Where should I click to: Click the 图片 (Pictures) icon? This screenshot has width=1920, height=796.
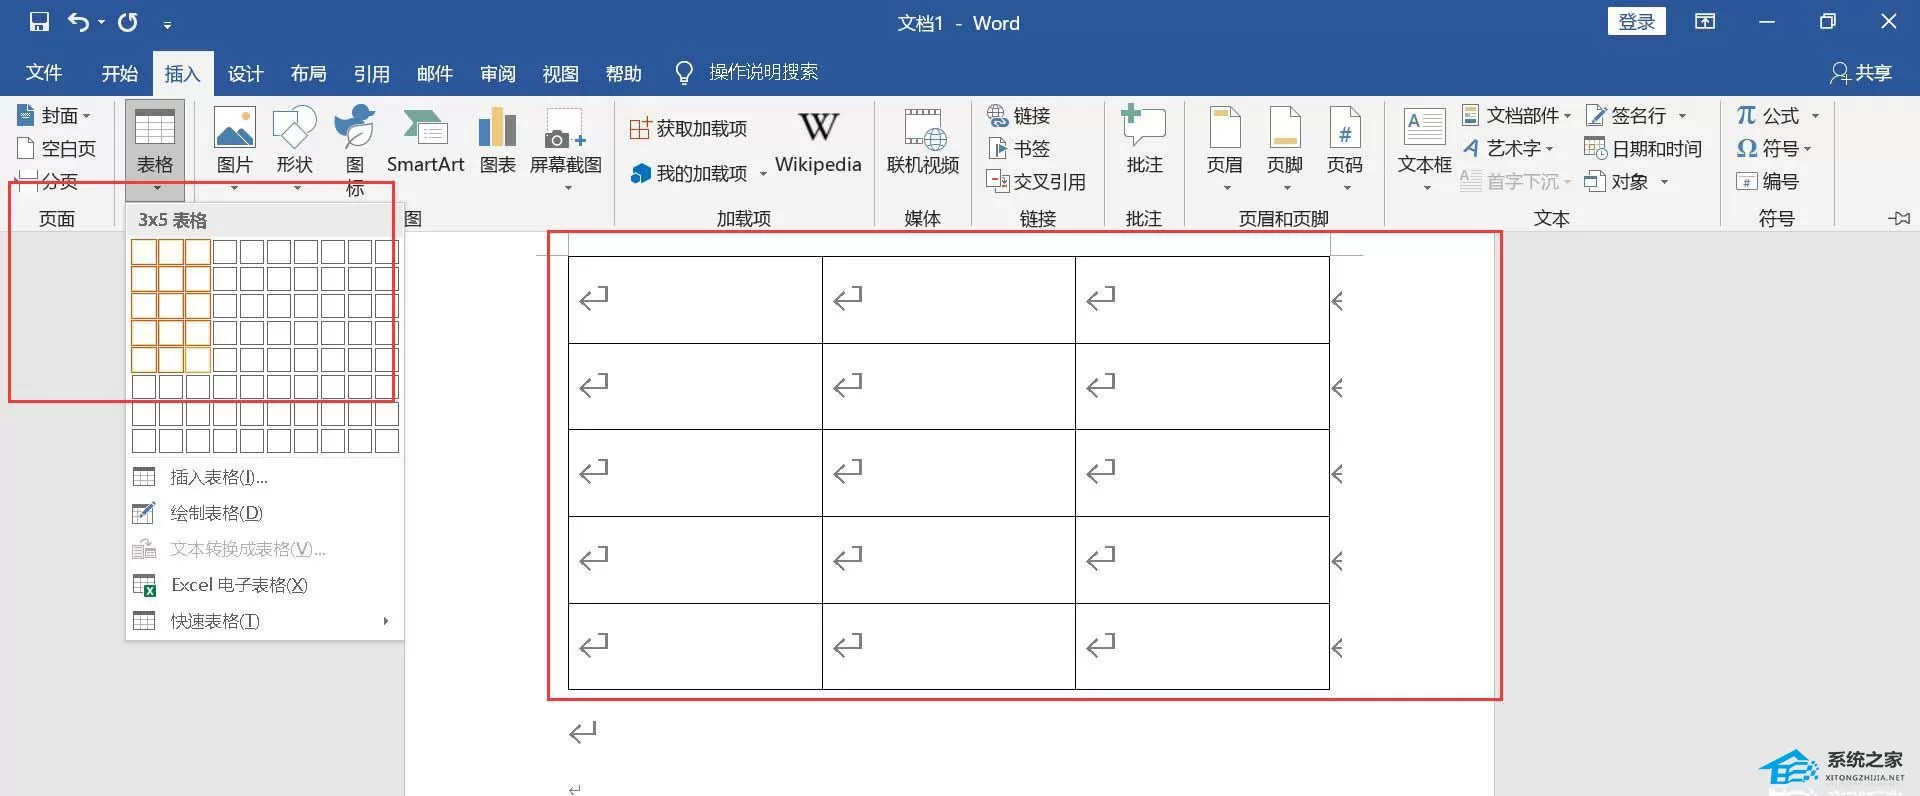pos(235,129)
